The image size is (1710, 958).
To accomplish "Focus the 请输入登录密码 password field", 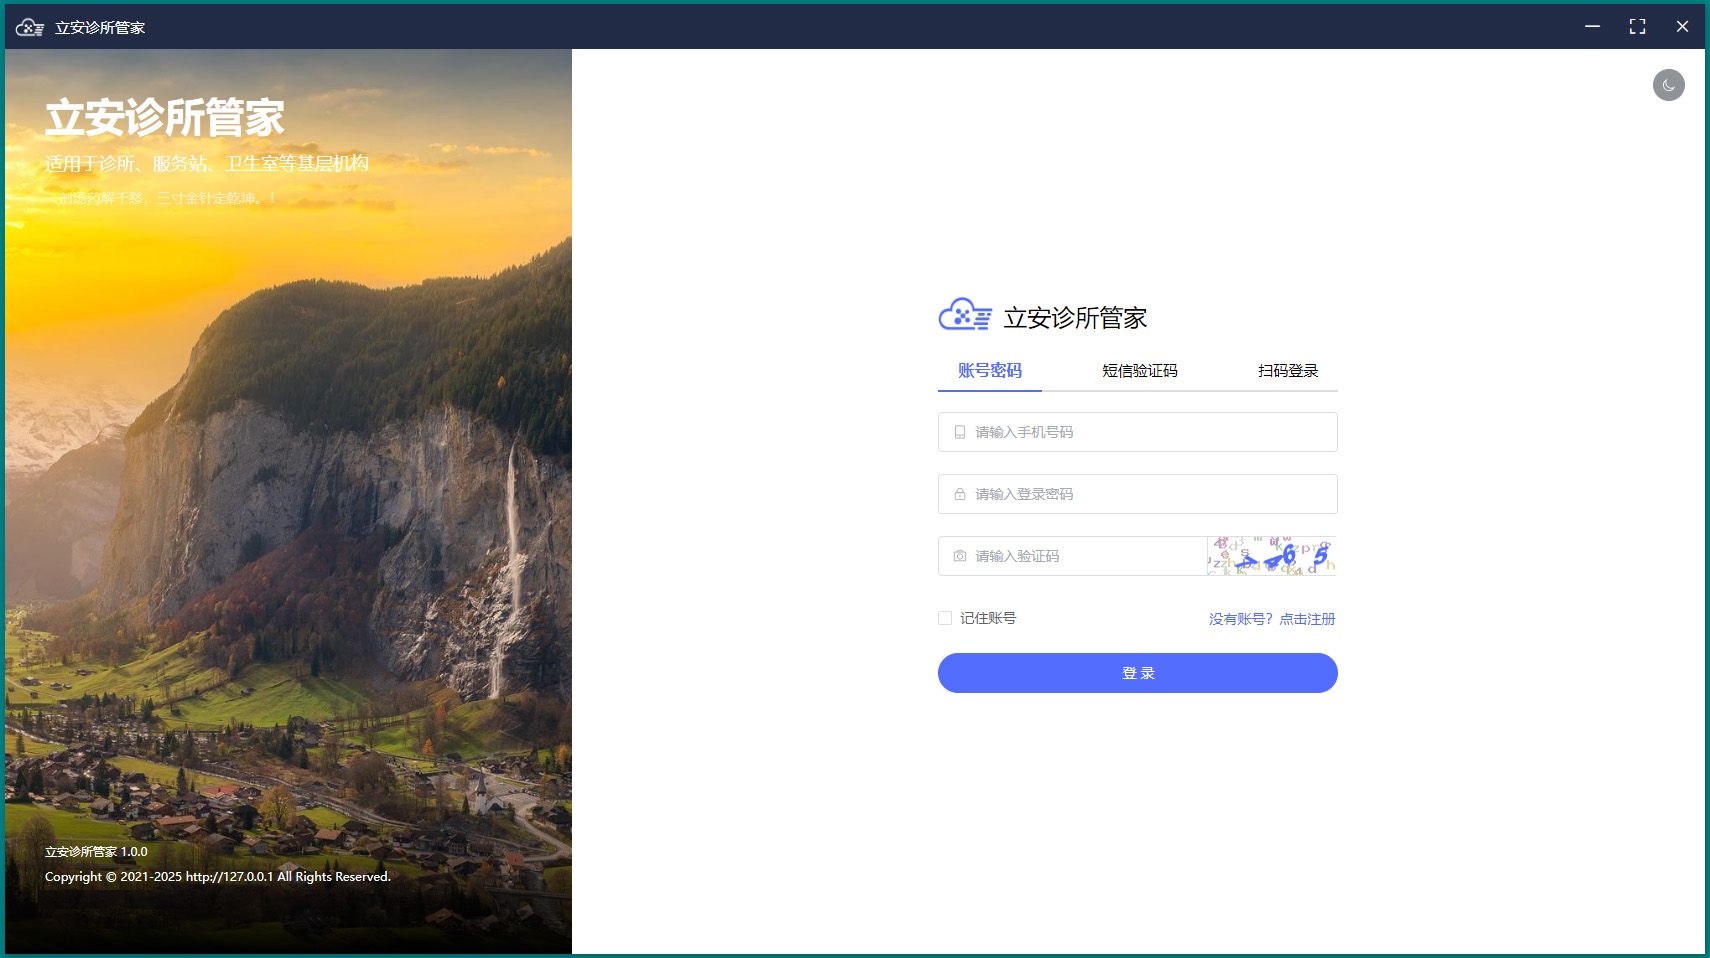I will point(1137,494).
